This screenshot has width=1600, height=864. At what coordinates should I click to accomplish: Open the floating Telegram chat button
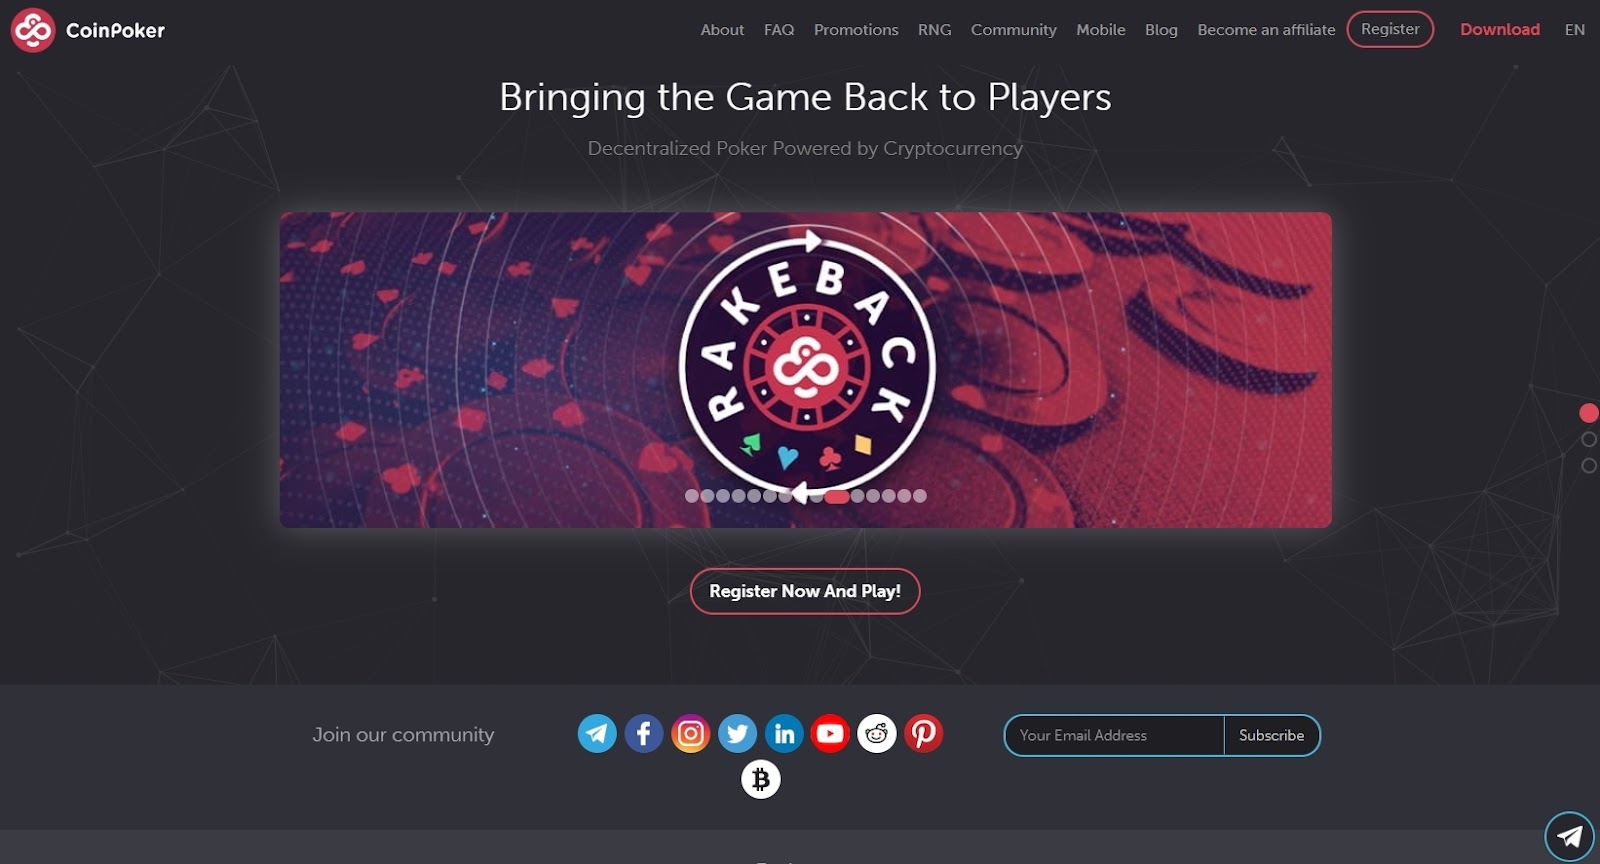pyautogui.click(x=1569, y=836)
